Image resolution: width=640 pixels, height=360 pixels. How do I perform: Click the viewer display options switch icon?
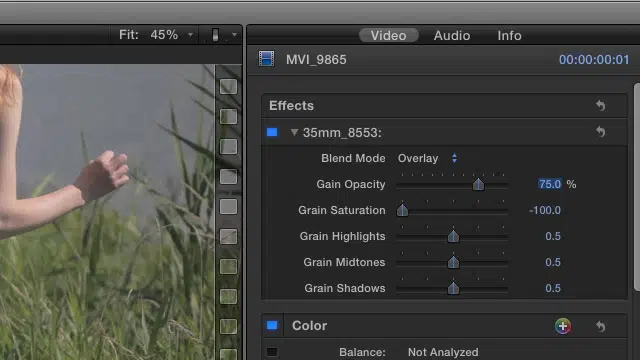(x=216, y=35)
